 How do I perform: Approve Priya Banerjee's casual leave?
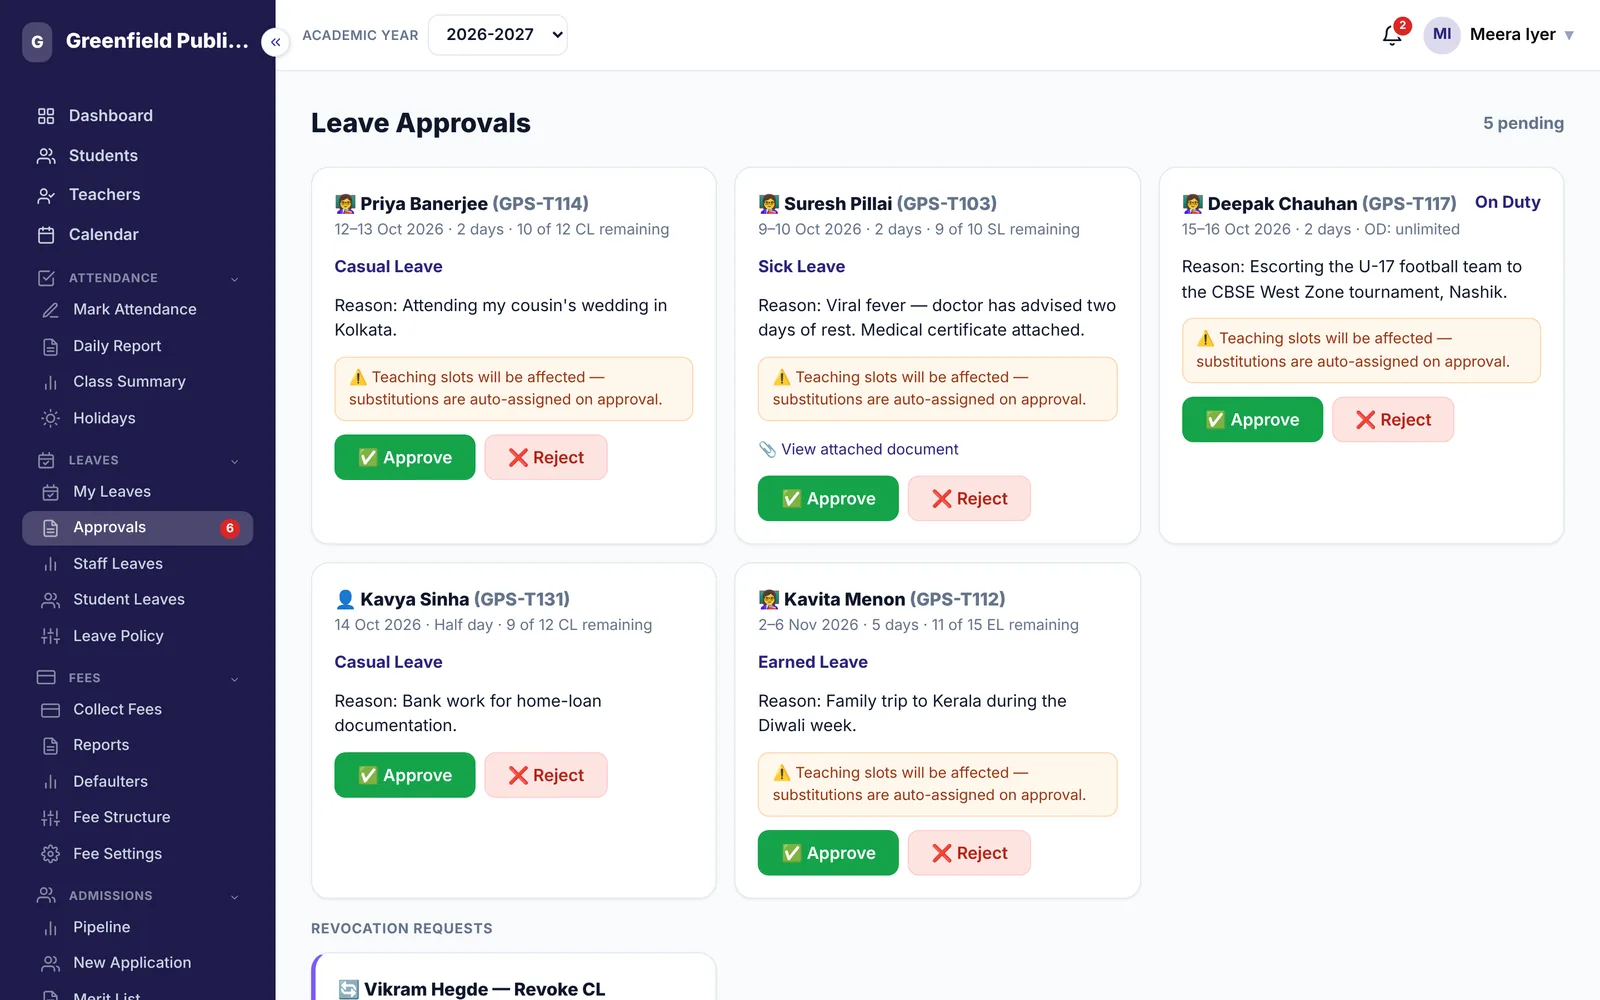coord(405,458)
